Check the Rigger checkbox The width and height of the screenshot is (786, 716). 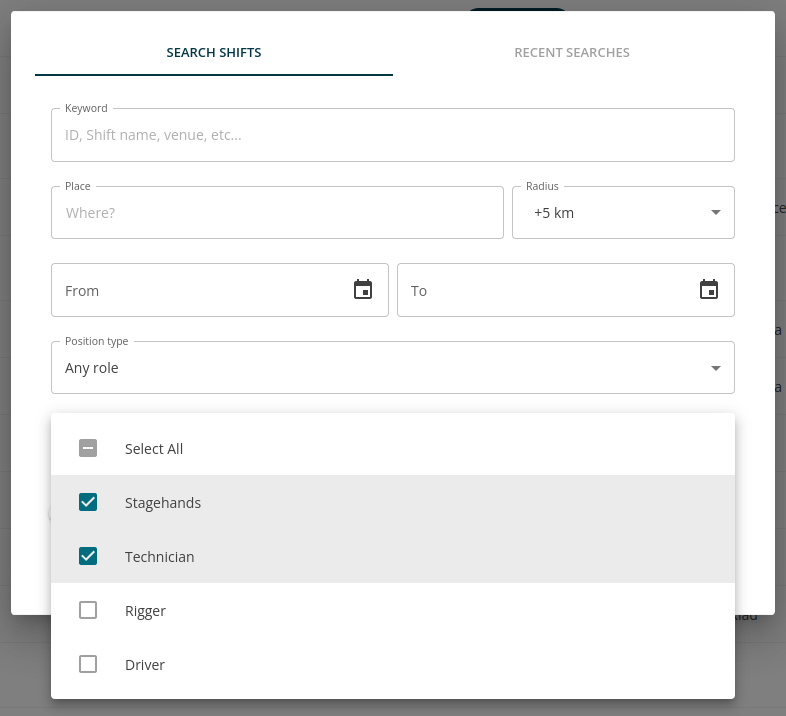click(x=88, y=611)
